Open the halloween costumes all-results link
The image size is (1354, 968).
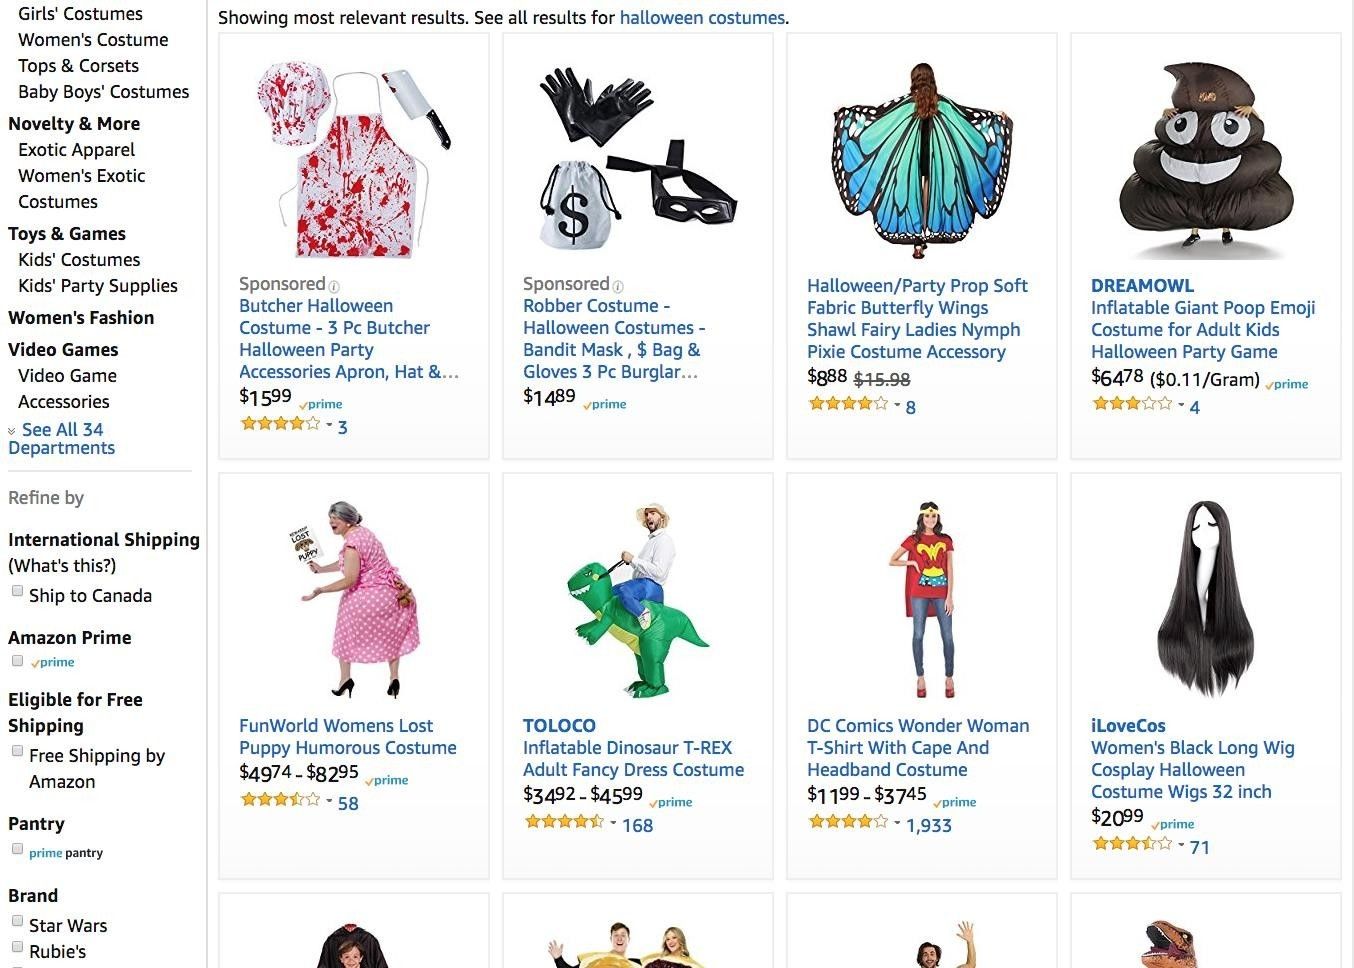[701, 17]
